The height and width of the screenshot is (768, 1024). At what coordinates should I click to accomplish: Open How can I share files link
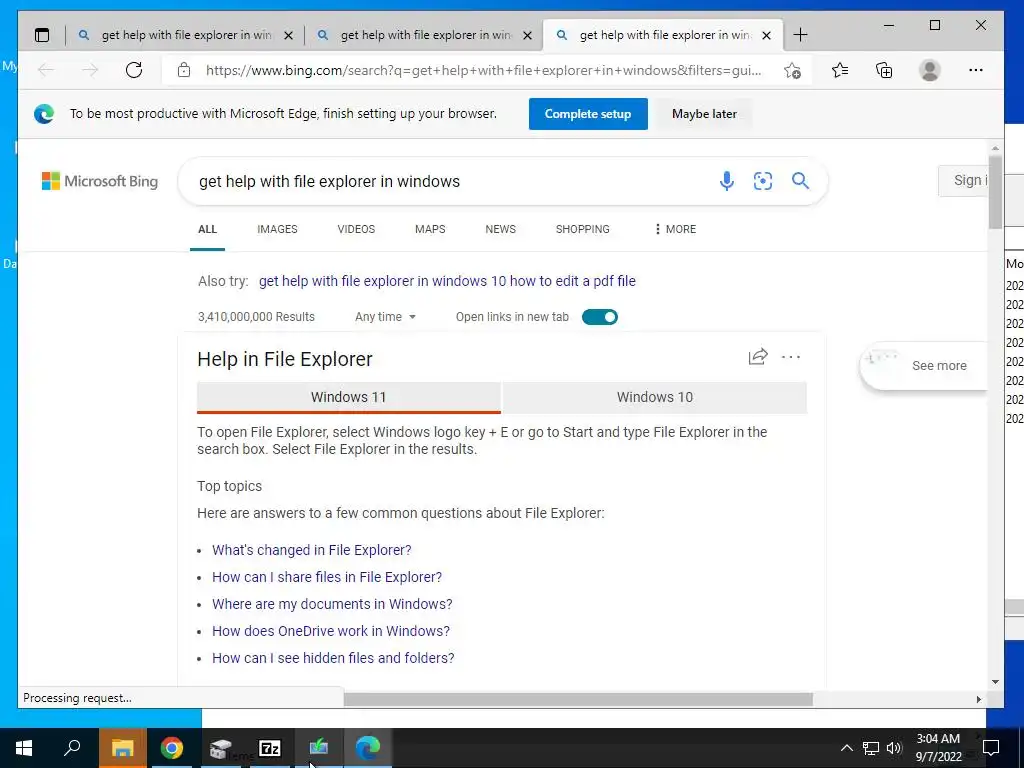click(327, 577)
